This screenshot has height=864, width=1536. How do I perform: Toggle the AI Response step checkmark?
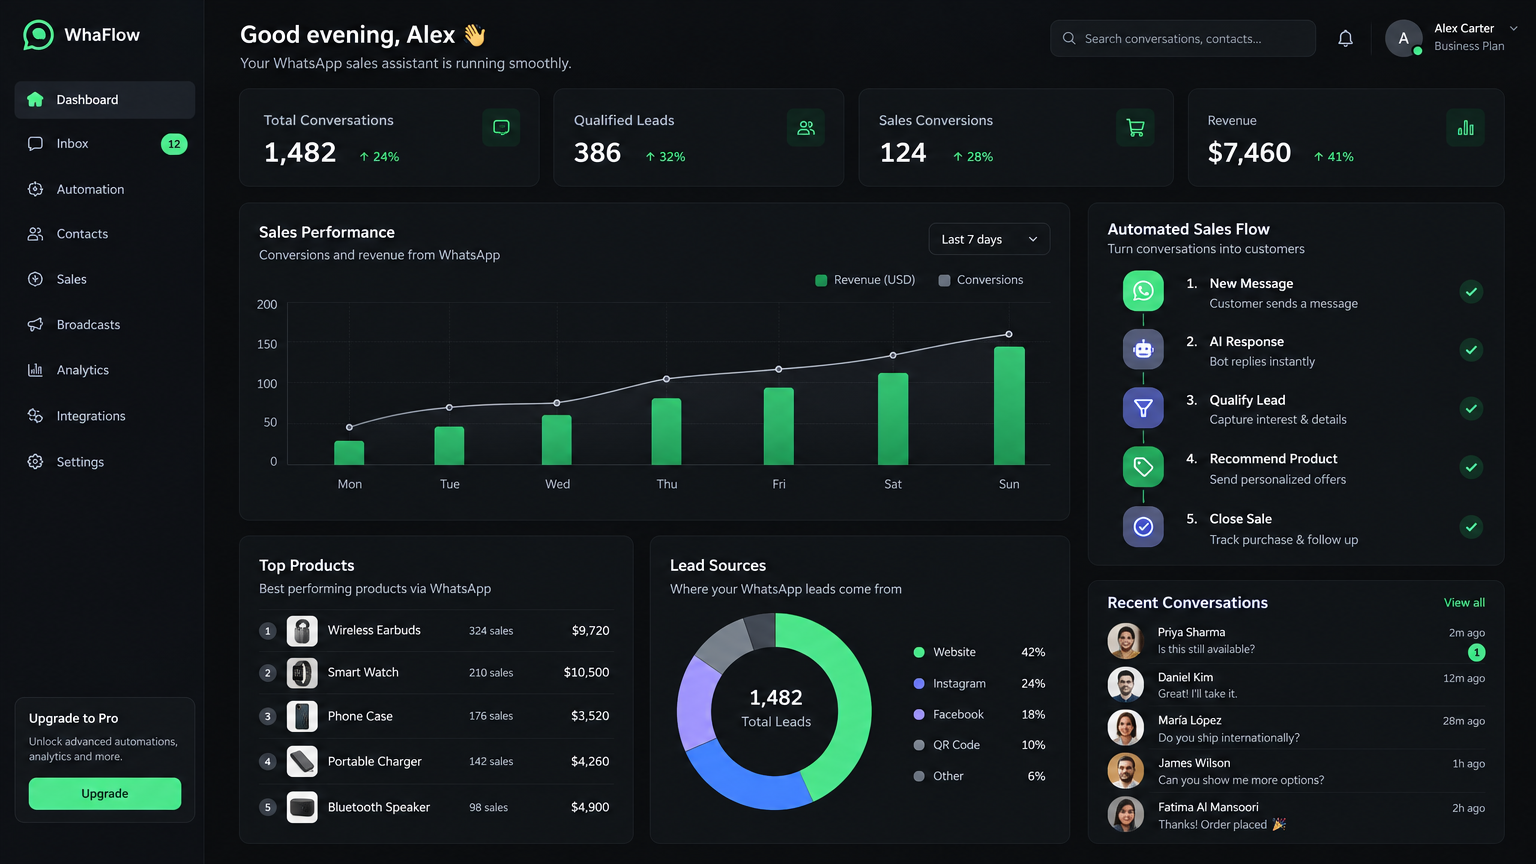(1471, 350)
